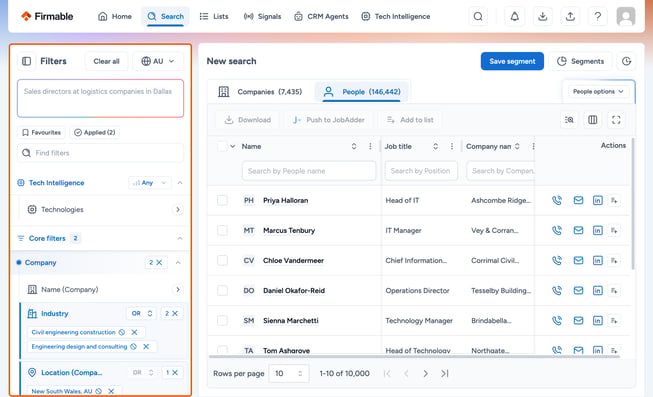Image resolution: width=653 pixels, height=397 pixels.
Task: Remove New South Wales, AU chip
Action: 111,391
